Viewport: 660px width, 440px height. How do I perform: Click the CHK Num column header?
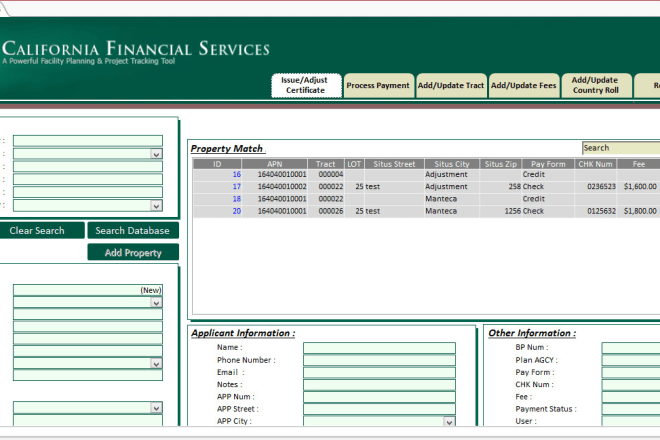pos(596,164)
